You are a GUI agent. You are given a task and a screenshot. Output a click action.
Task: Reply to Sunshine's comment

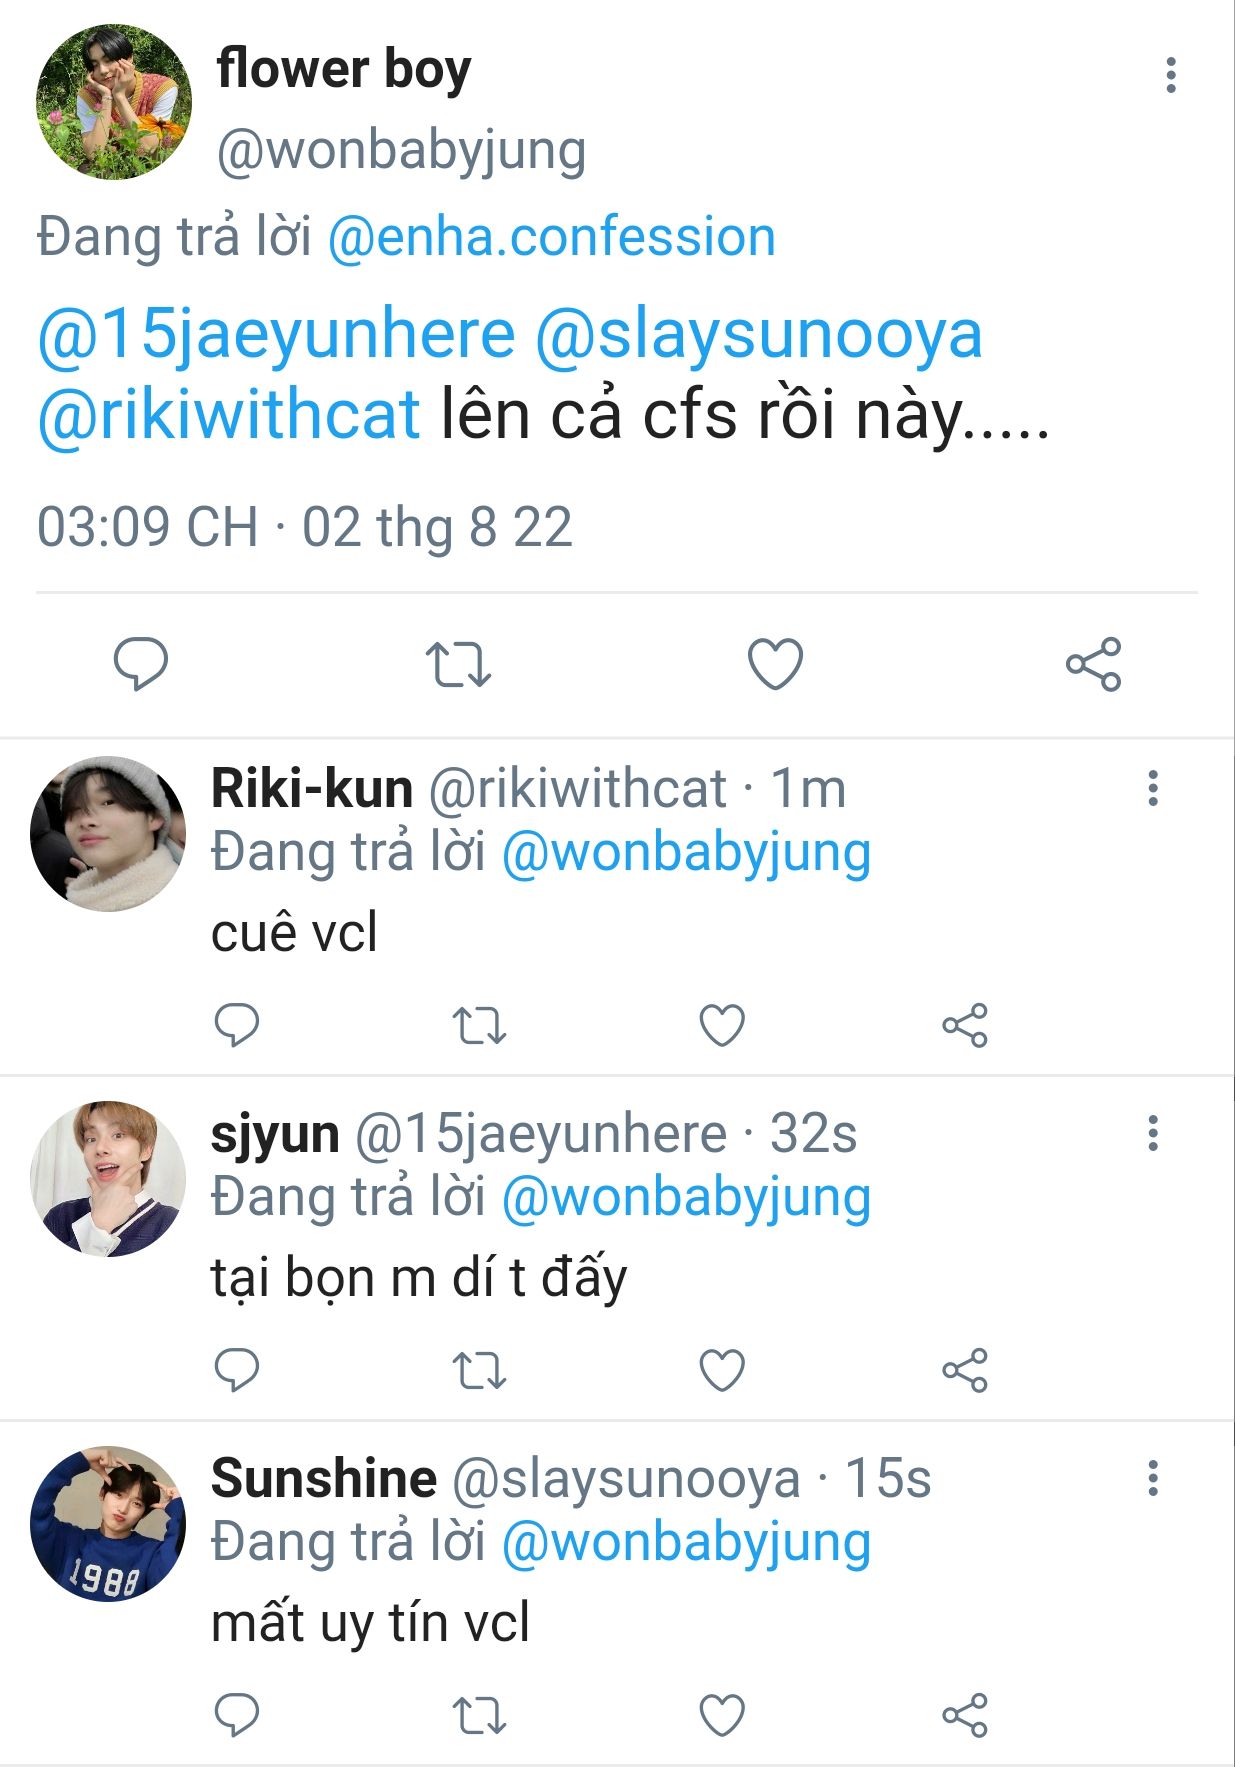[x=237, y=1715]
